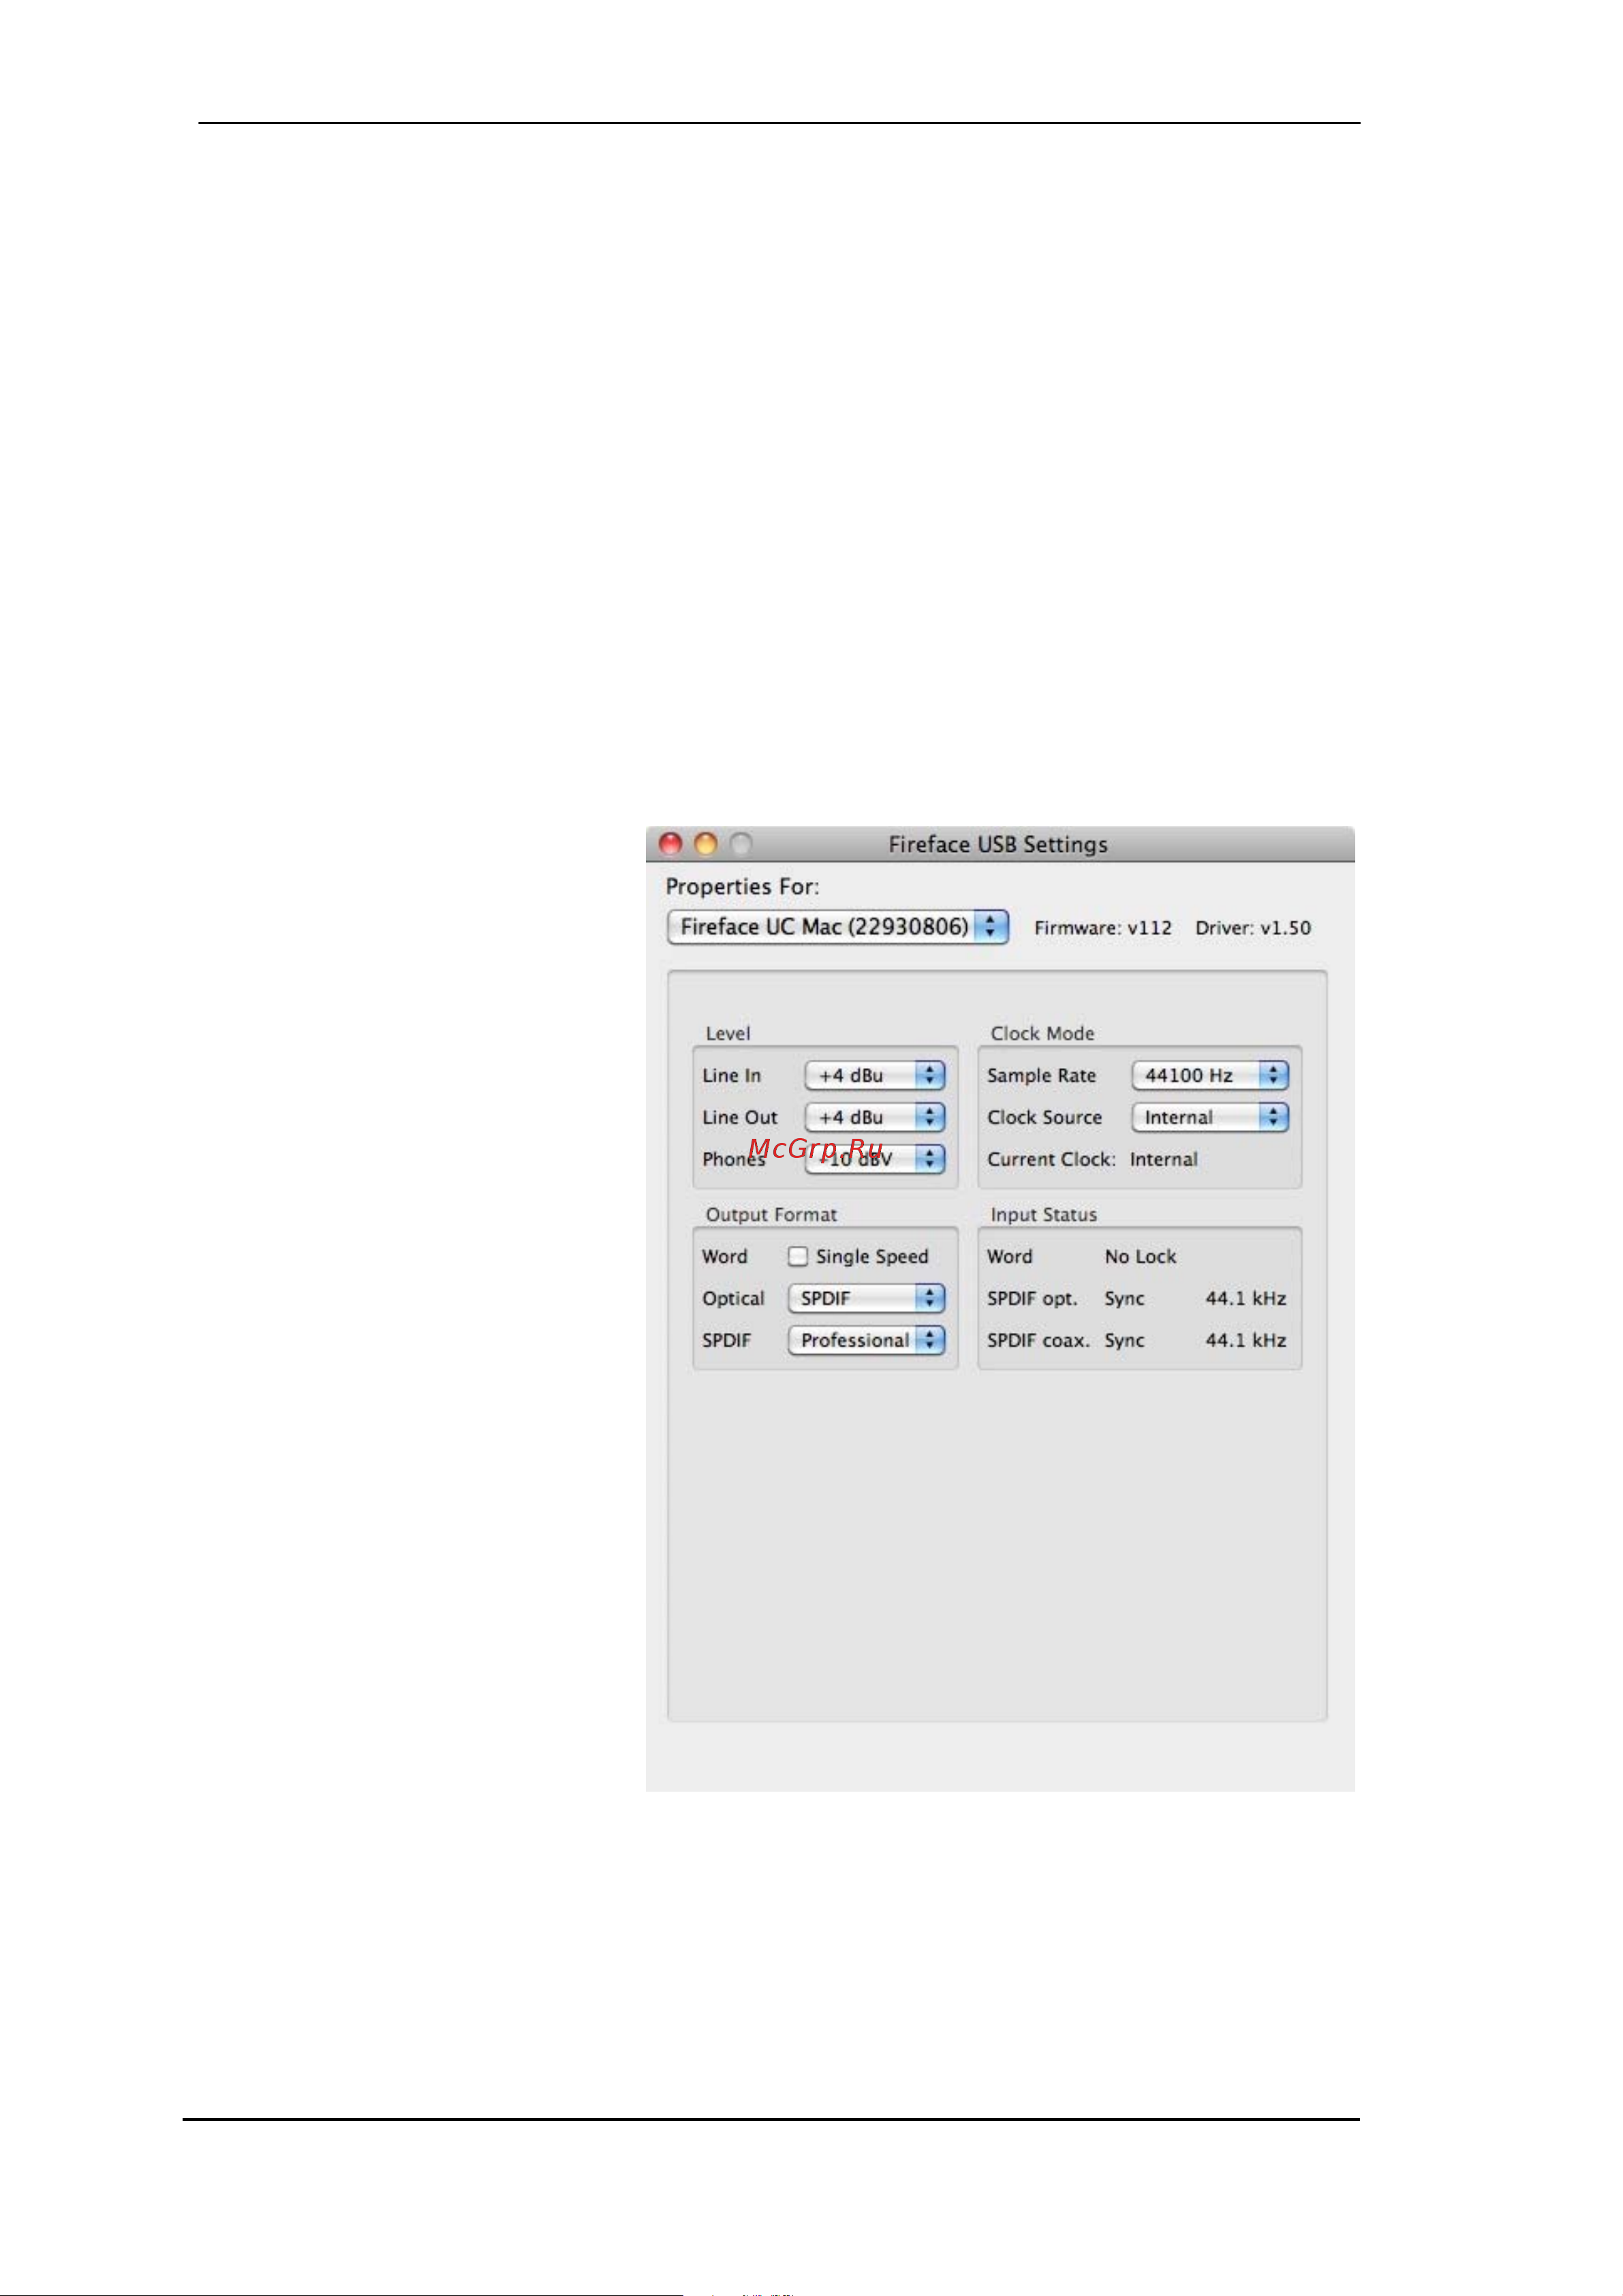Open the Line Out level dropdown

coord(874,1117)
